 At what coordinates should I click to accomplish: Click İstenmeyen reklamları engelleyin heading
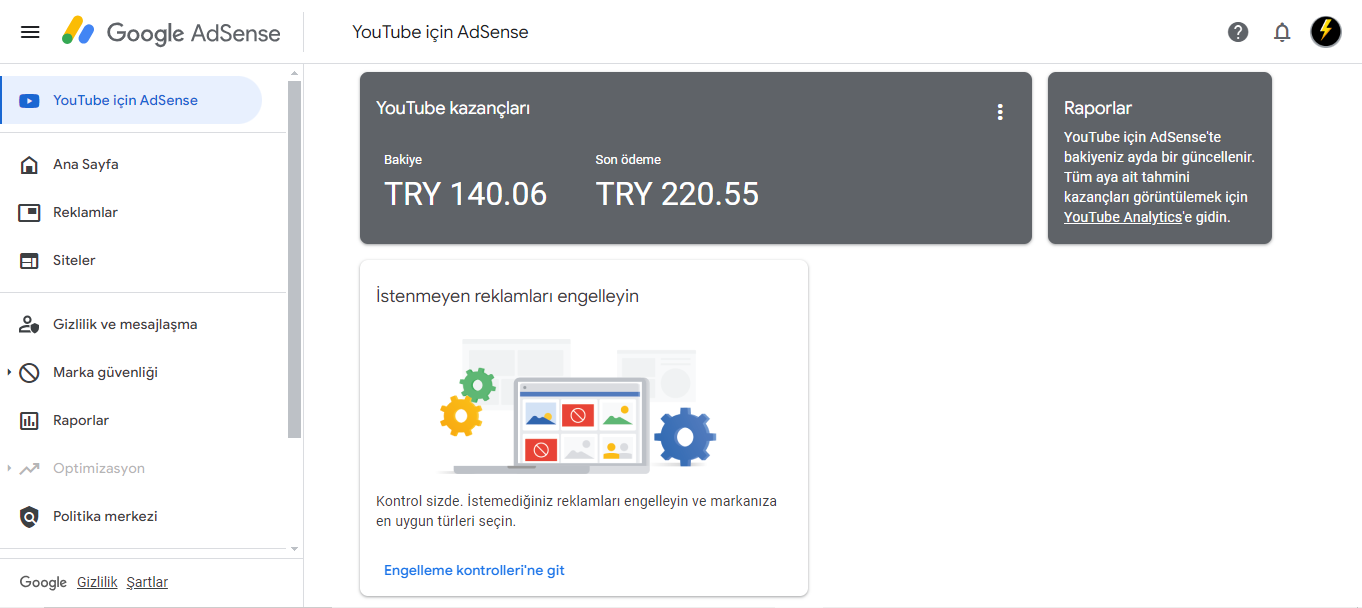[x=507, y=296]
